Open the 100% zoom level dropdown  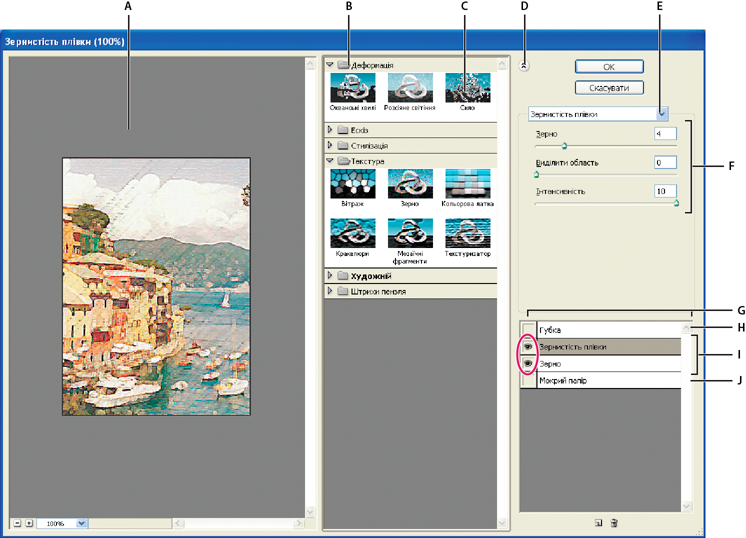coord(81,523)
